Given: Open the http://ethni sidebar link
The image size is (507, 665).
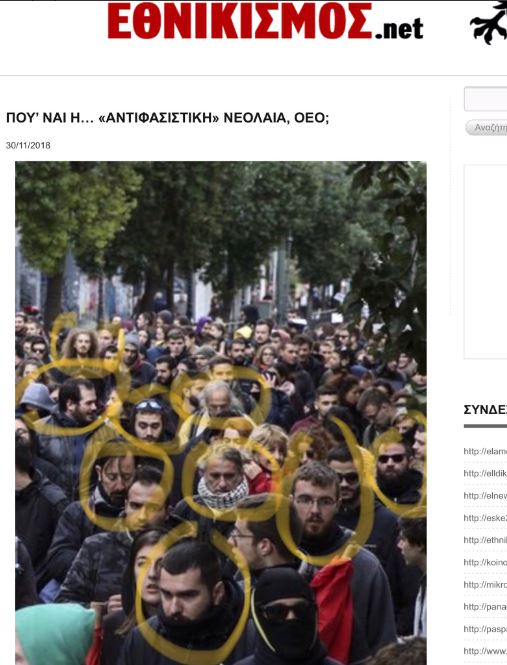Looking at the screenshot, I should click(485, 540).
